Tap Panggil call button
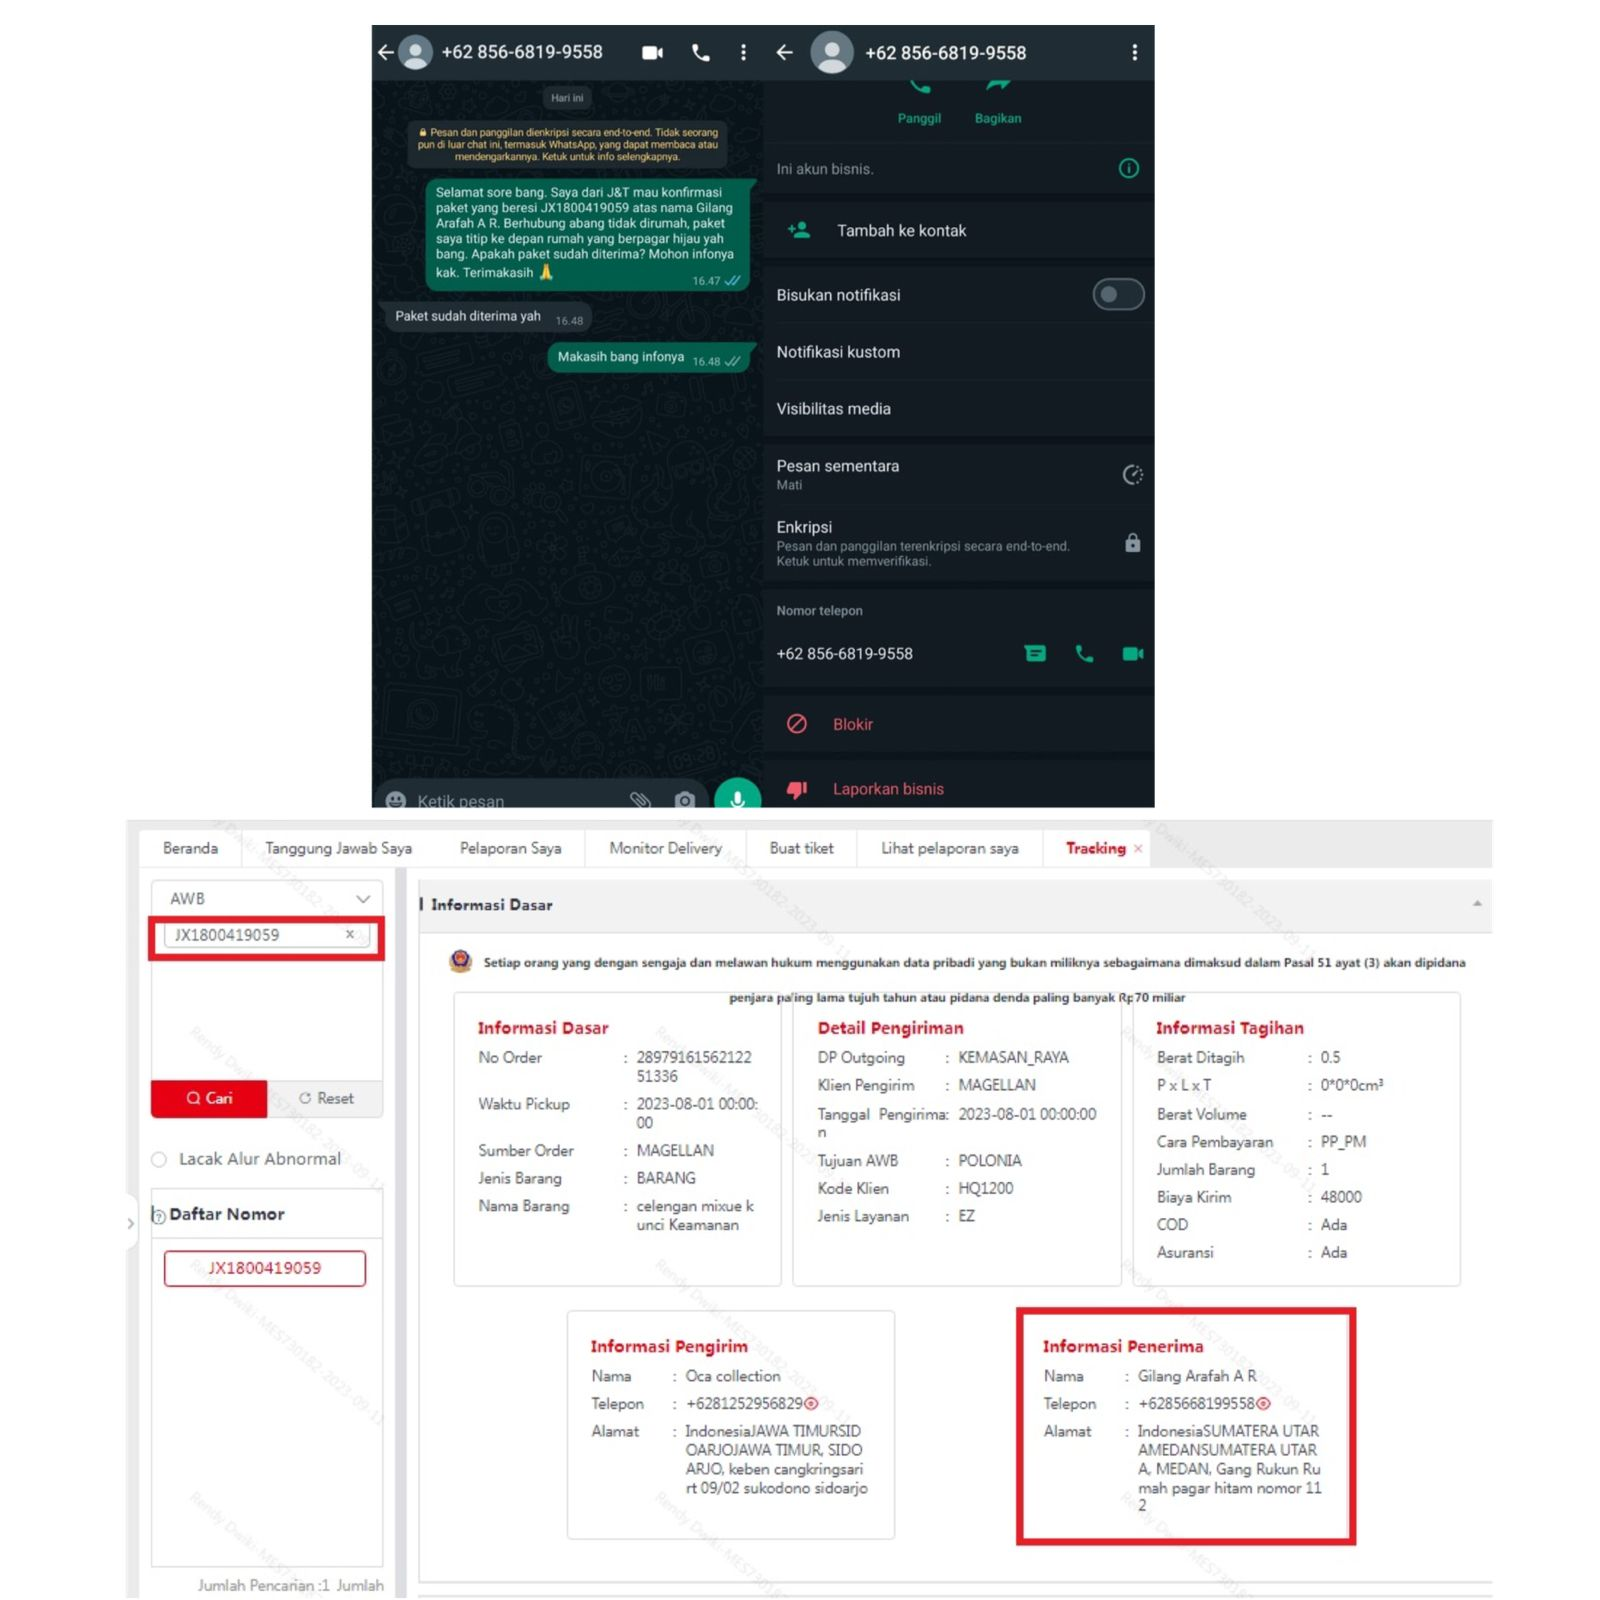Screen dimensions: 1600x1600 coord(919,104)
